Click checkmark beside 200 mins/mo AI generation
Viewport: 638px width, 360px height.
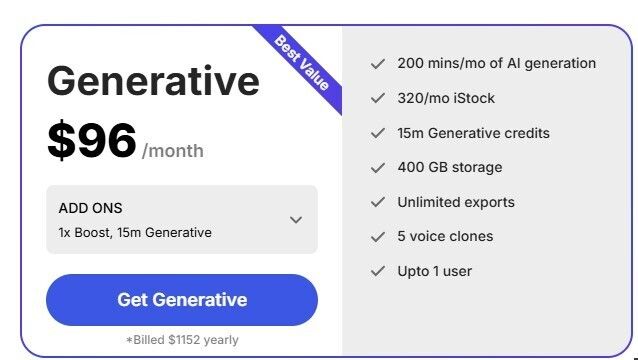point(378,64)
